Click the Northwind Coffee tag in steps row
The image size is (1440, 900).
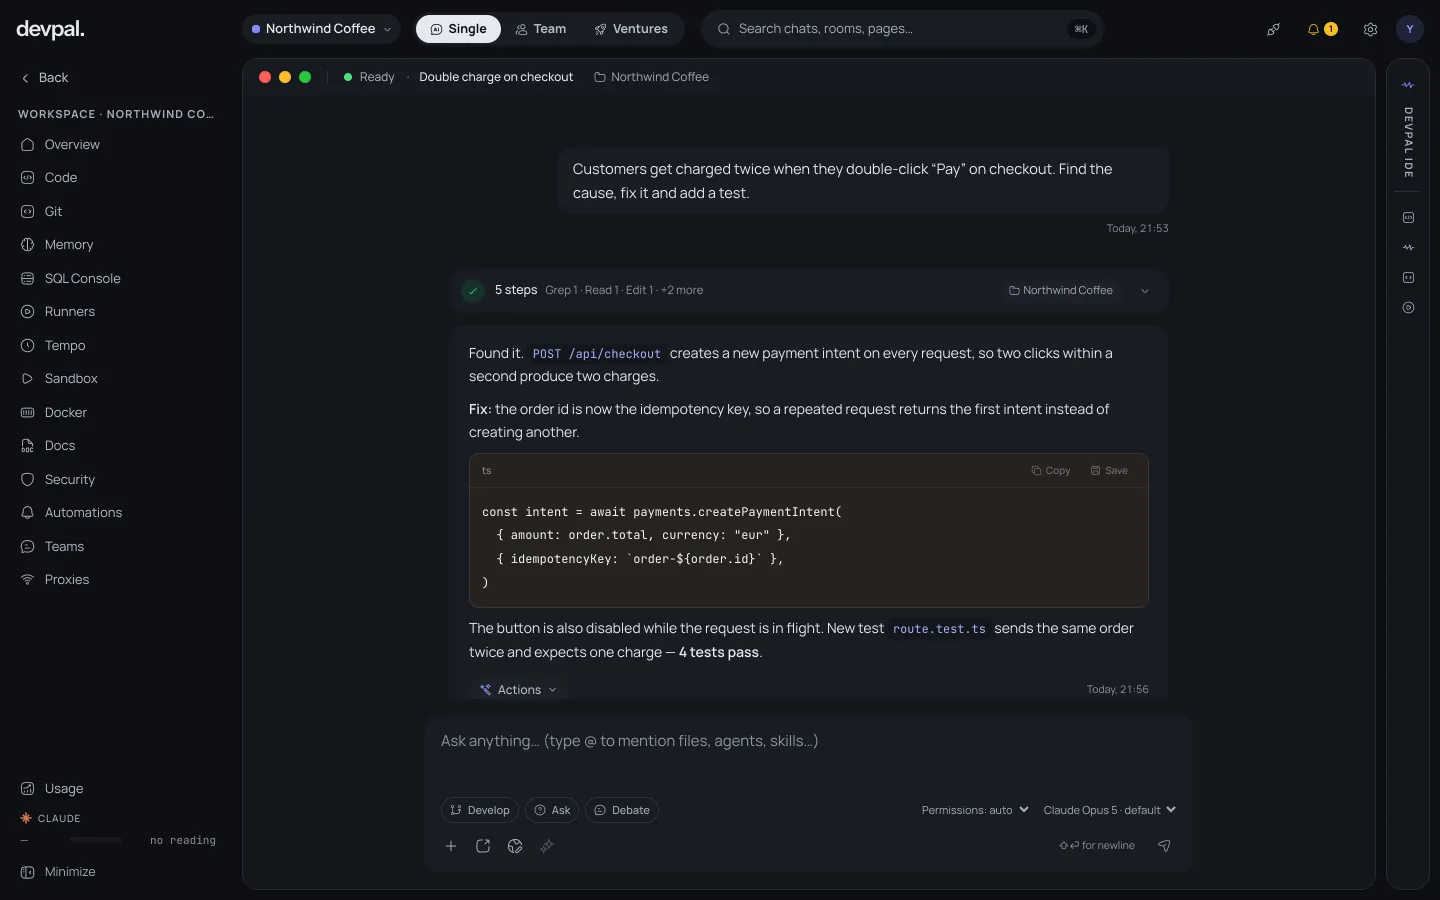click(1060, 291)
